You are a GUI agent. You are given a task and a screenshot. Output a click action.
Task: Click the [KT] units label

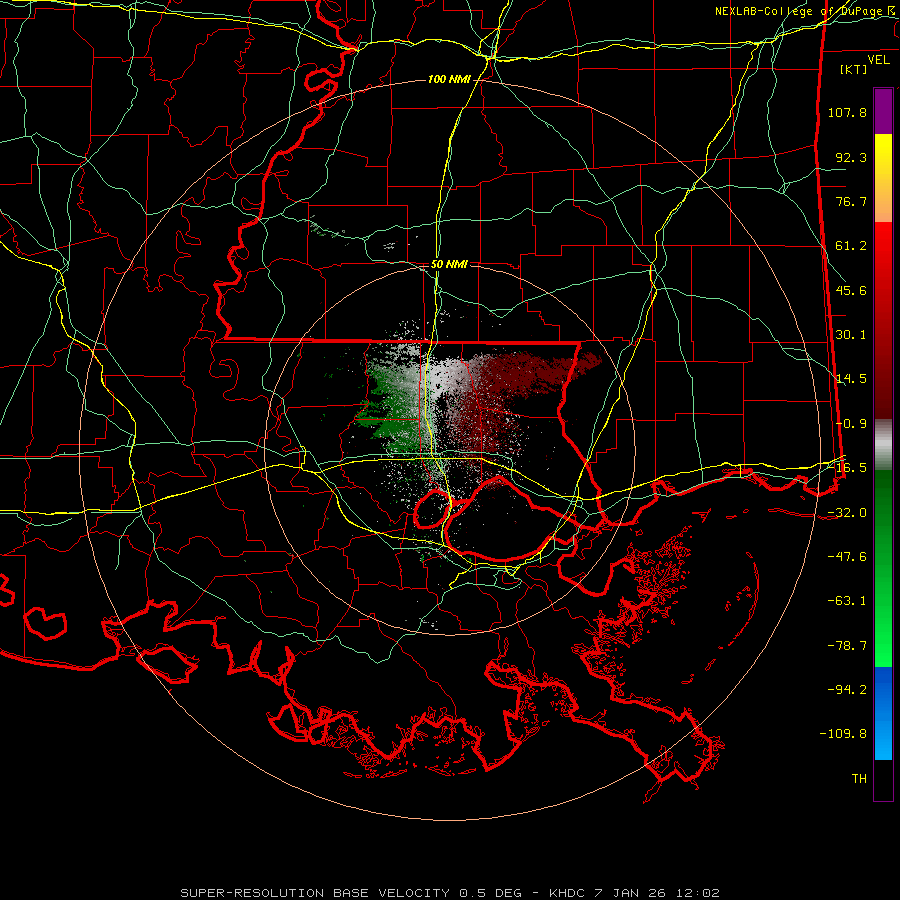click(x=854, y=69)
